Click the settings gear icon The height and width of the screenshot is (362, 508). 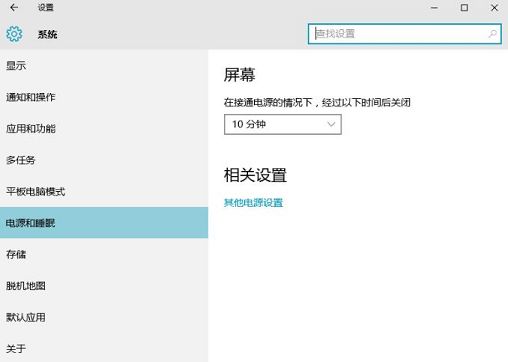click(x=14, y=34)
